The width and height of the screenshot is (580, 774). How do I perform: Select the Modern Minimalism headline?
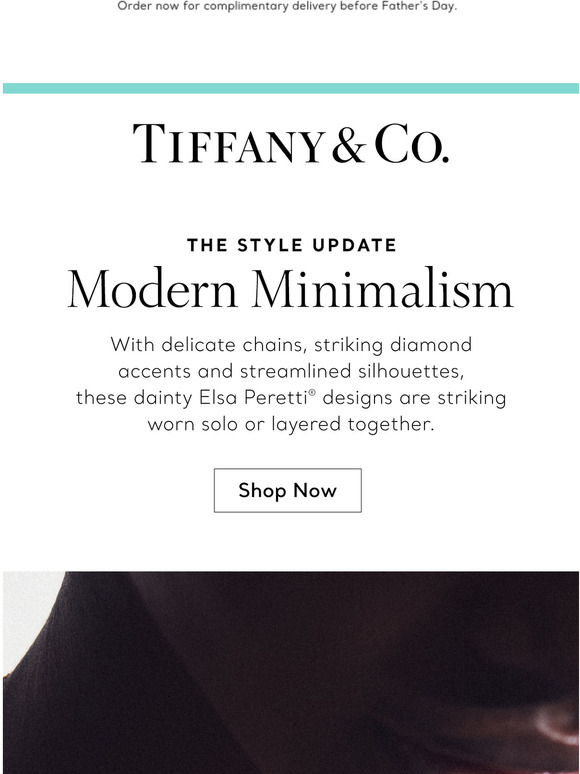coord(290,289)
